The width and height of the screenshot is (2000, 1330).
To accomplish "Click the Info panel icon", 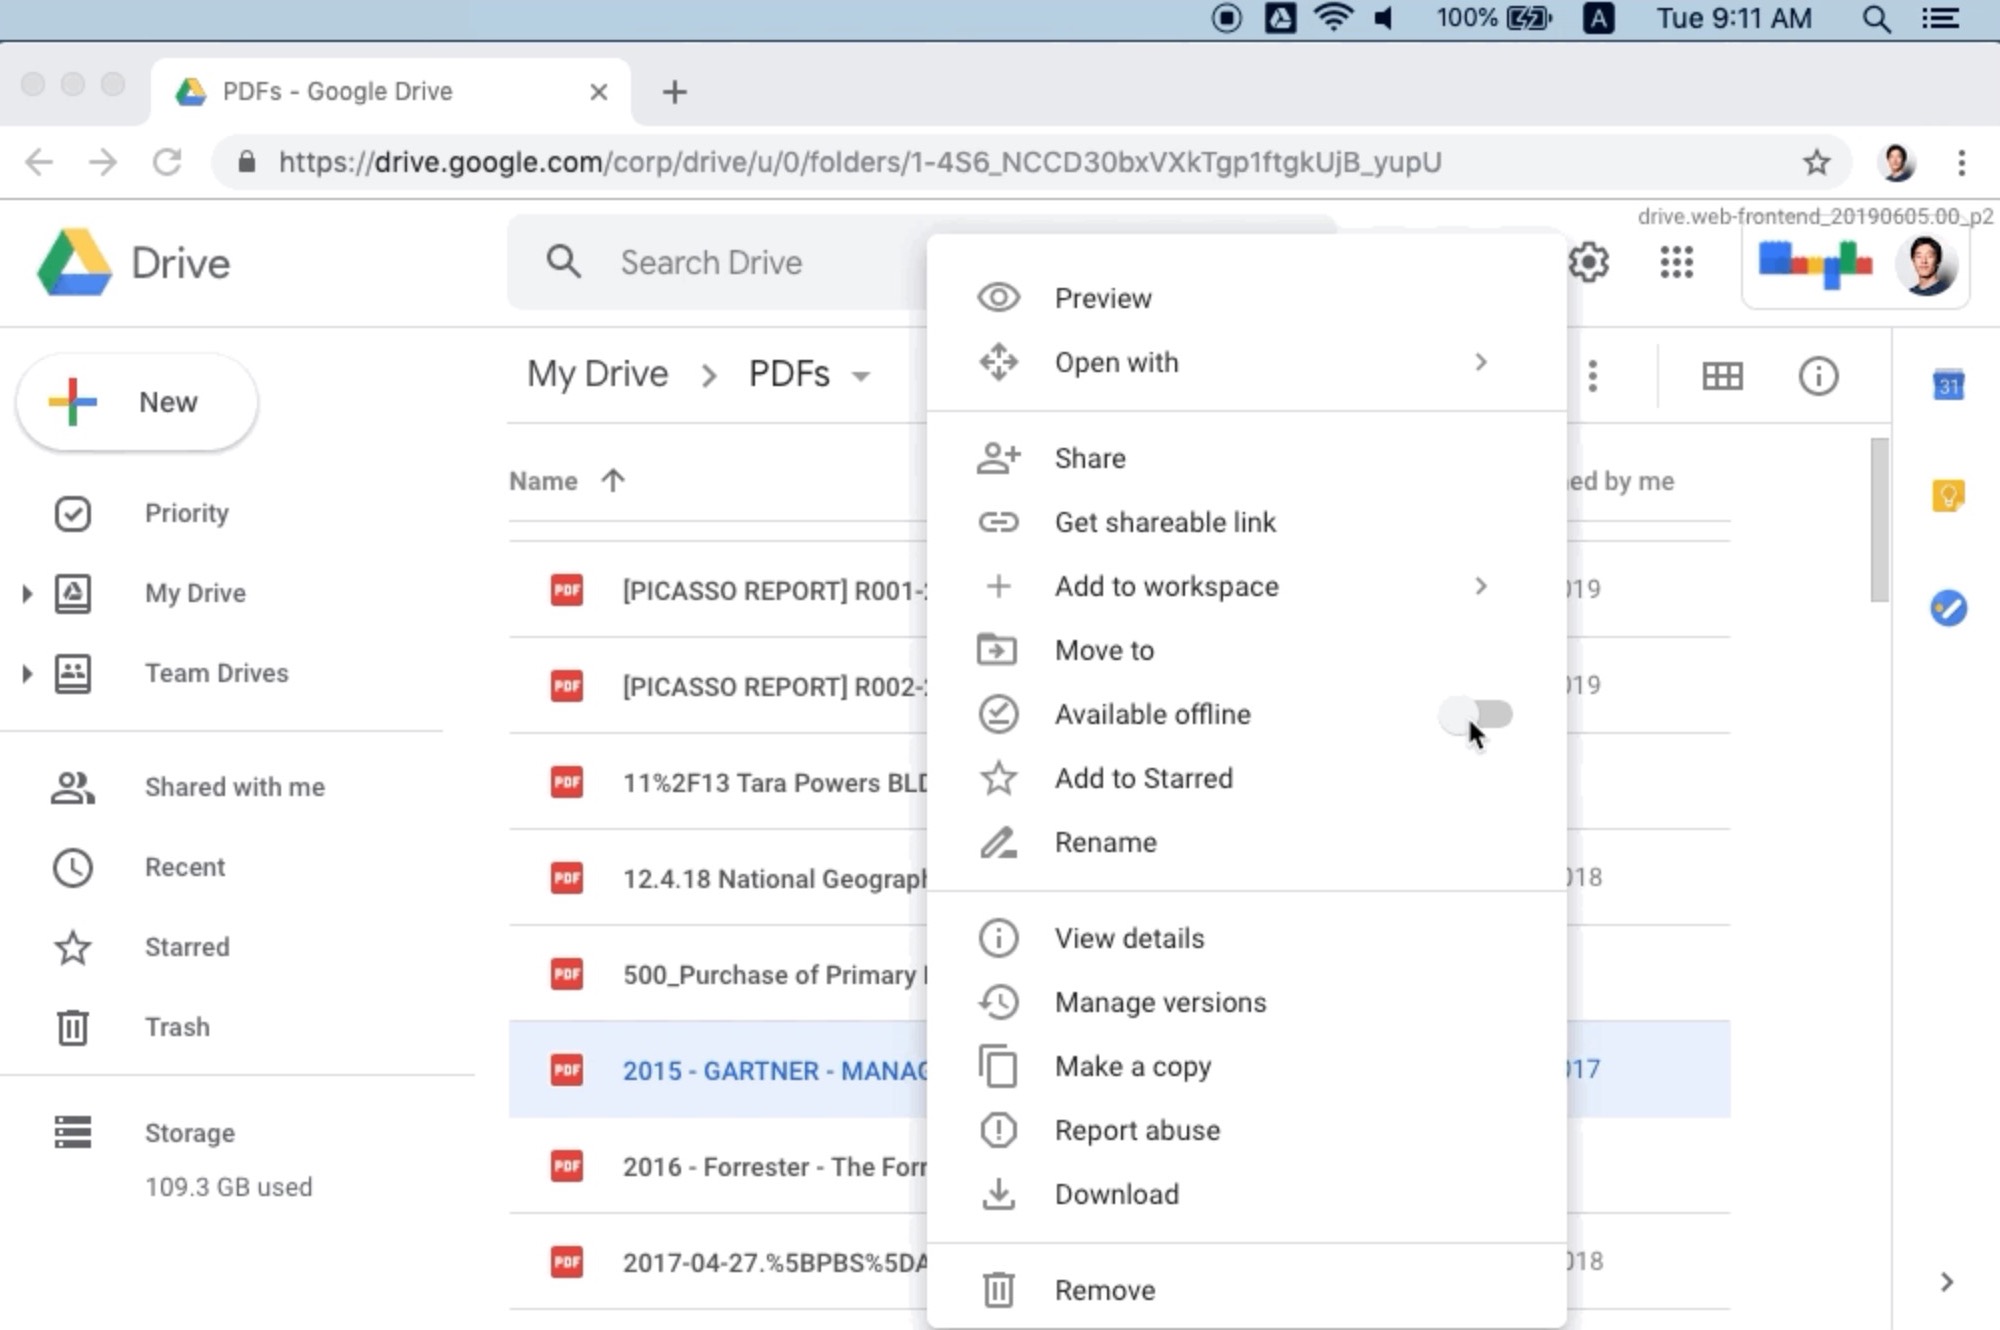I will pos(1818,376).
